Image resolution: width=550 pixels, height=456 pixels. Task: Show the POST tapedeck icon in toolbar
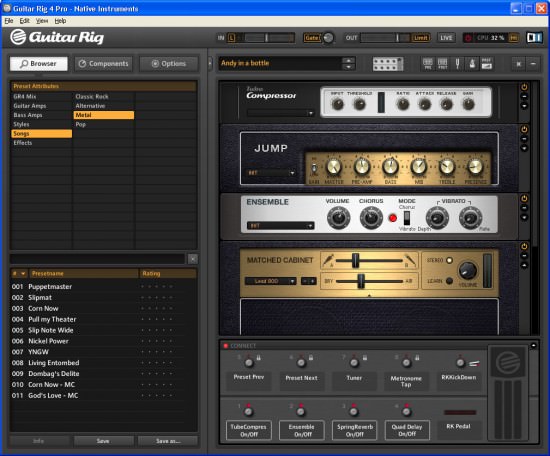pyautogui.click(x=442, y=63)
